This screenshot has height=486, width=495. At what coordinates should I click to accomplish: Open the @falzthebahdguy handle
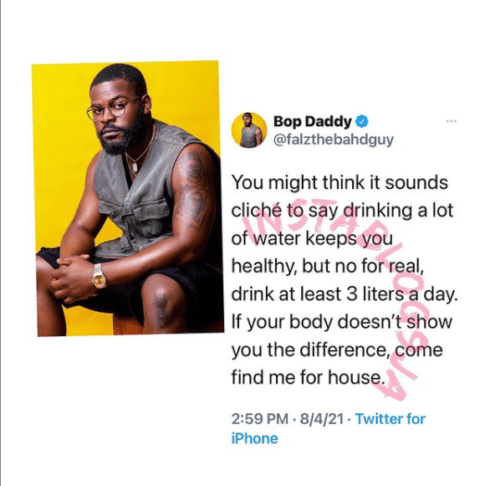coord(333,140)
